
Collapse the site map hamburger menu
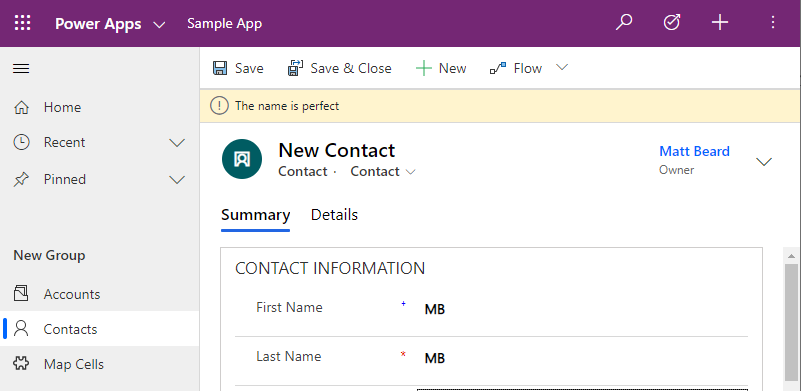click(21, 68)
